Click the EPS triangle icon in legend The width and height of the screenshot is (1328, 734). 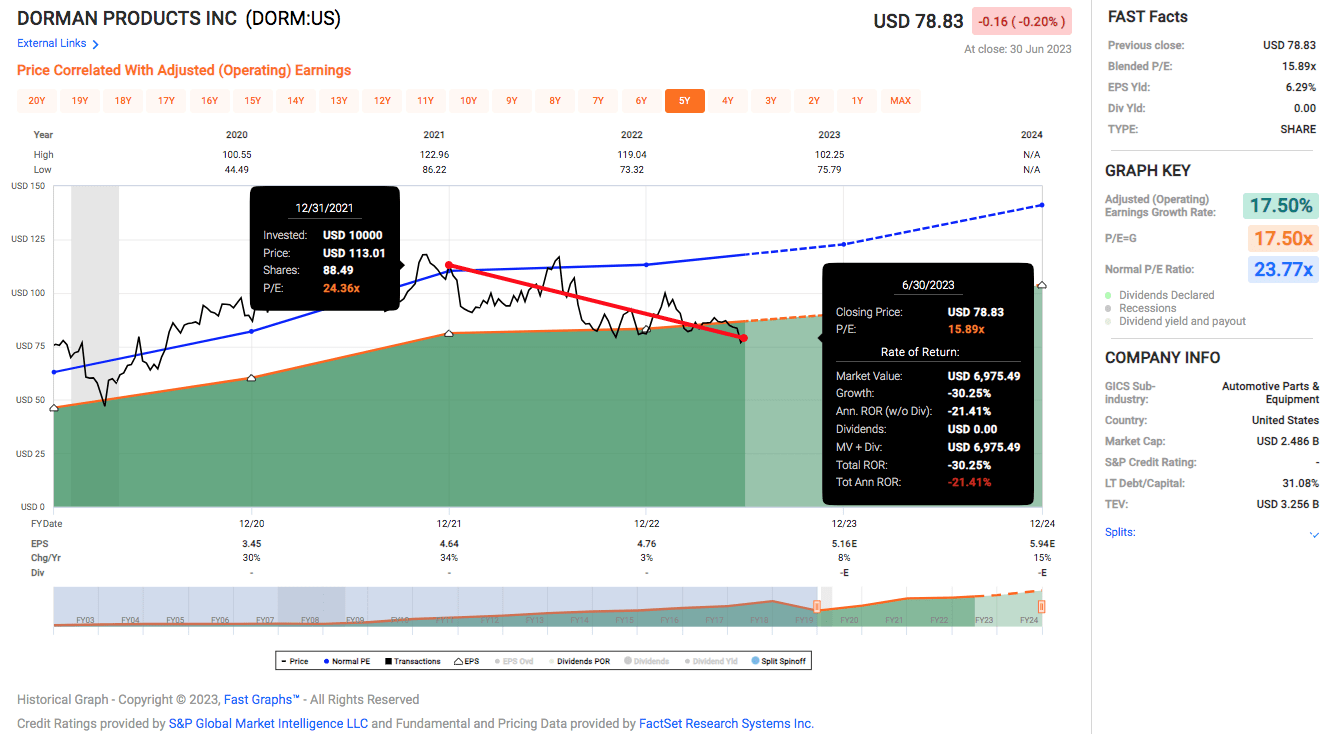pos(458,660)
